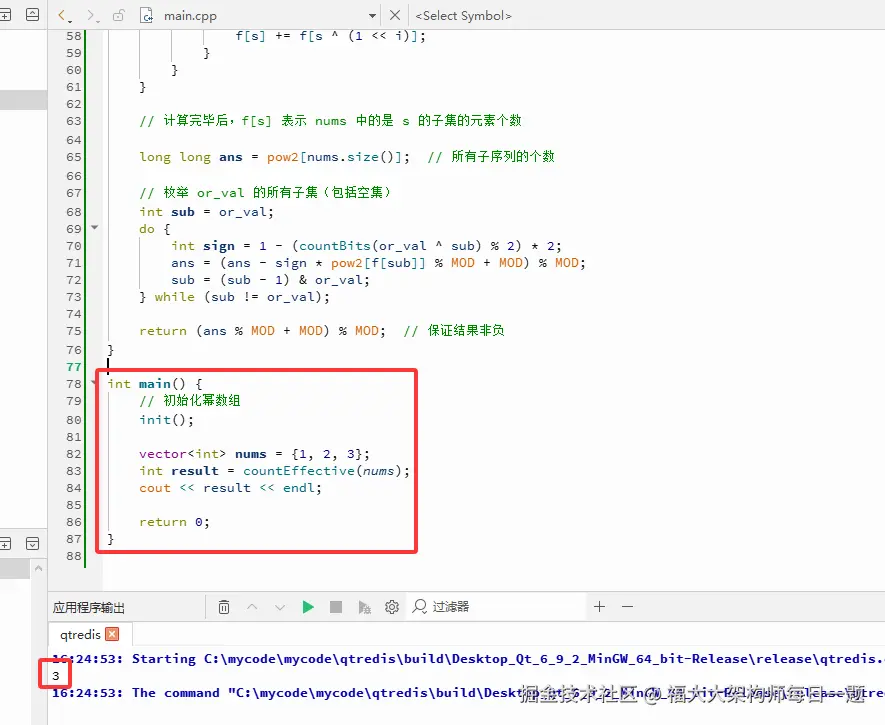
Task: Go back to previous editor location
Action: (x=62, y=15)
